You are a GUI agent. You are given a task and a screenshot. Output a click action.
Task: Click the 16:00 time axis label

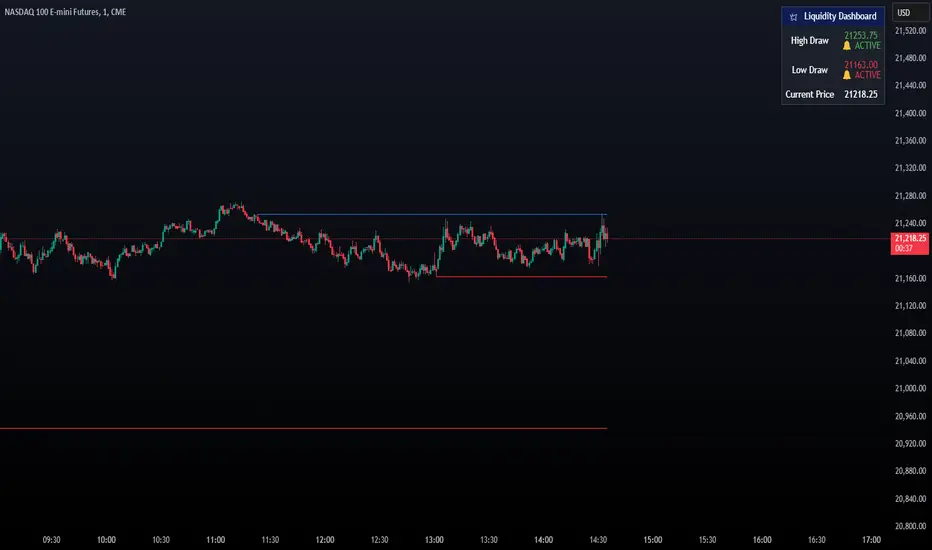[x=763, y=540]
